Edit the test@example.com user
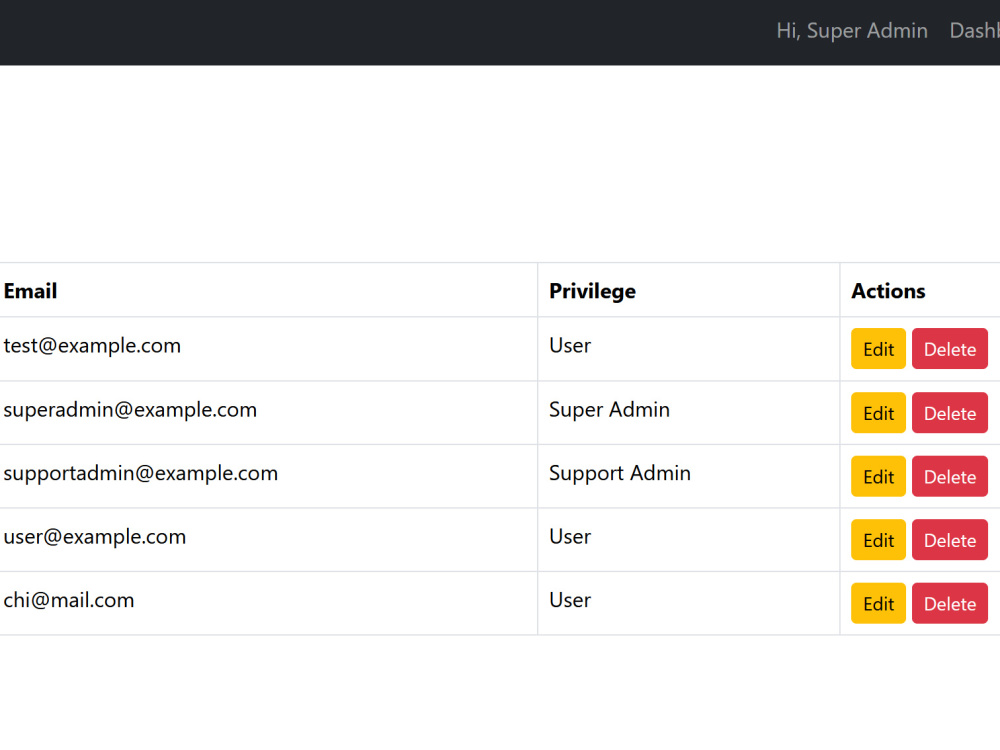 [878, 349]
